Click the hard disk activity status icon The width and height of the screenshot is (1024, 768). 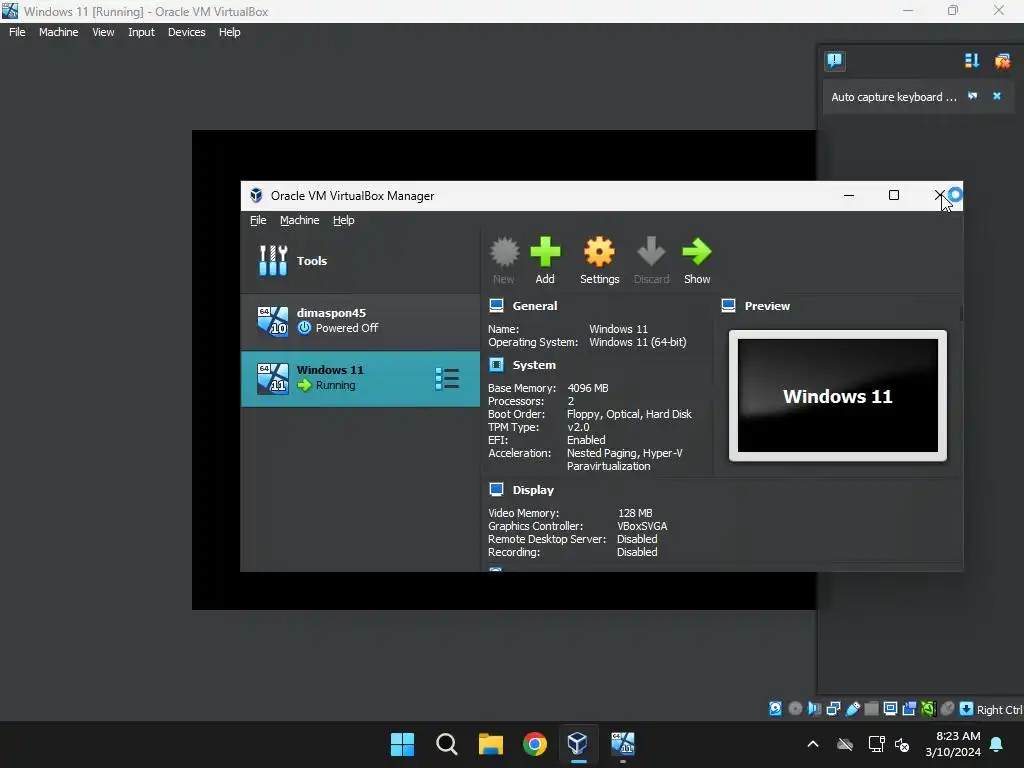tap(775, 709)
